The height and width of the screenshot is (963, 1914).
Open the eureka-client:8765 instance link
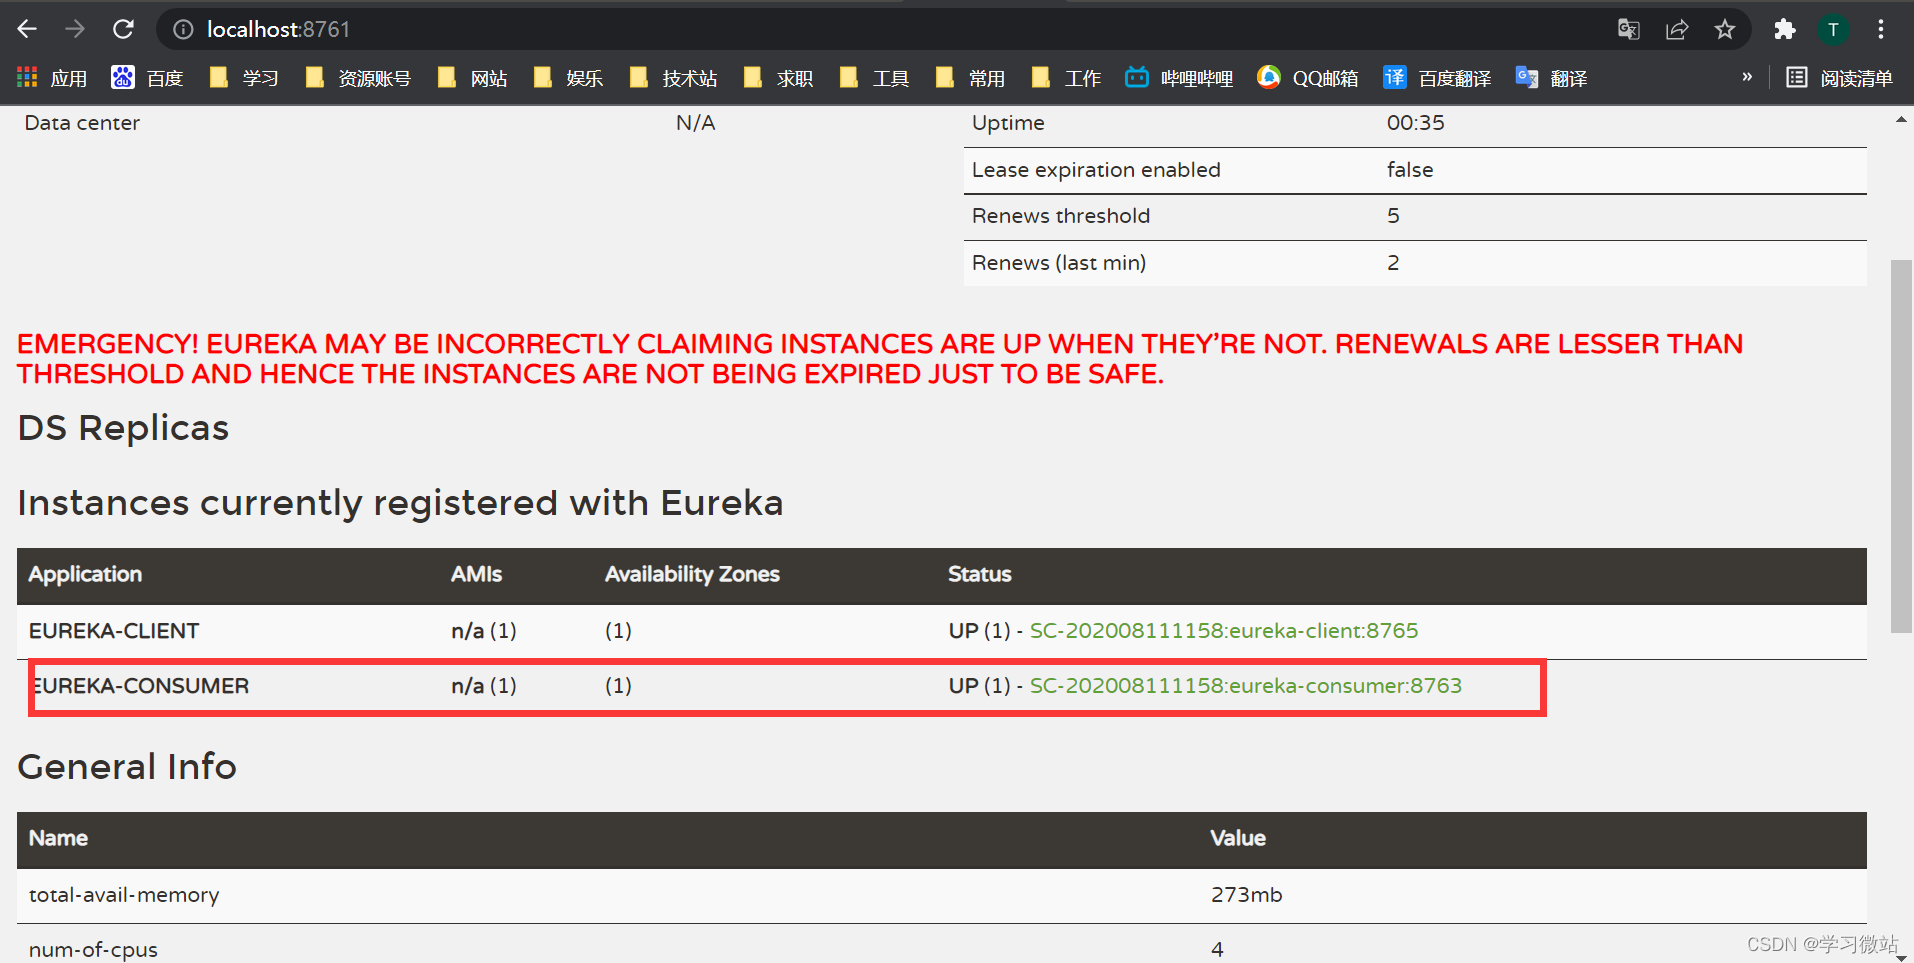(x=1224, y=631)
